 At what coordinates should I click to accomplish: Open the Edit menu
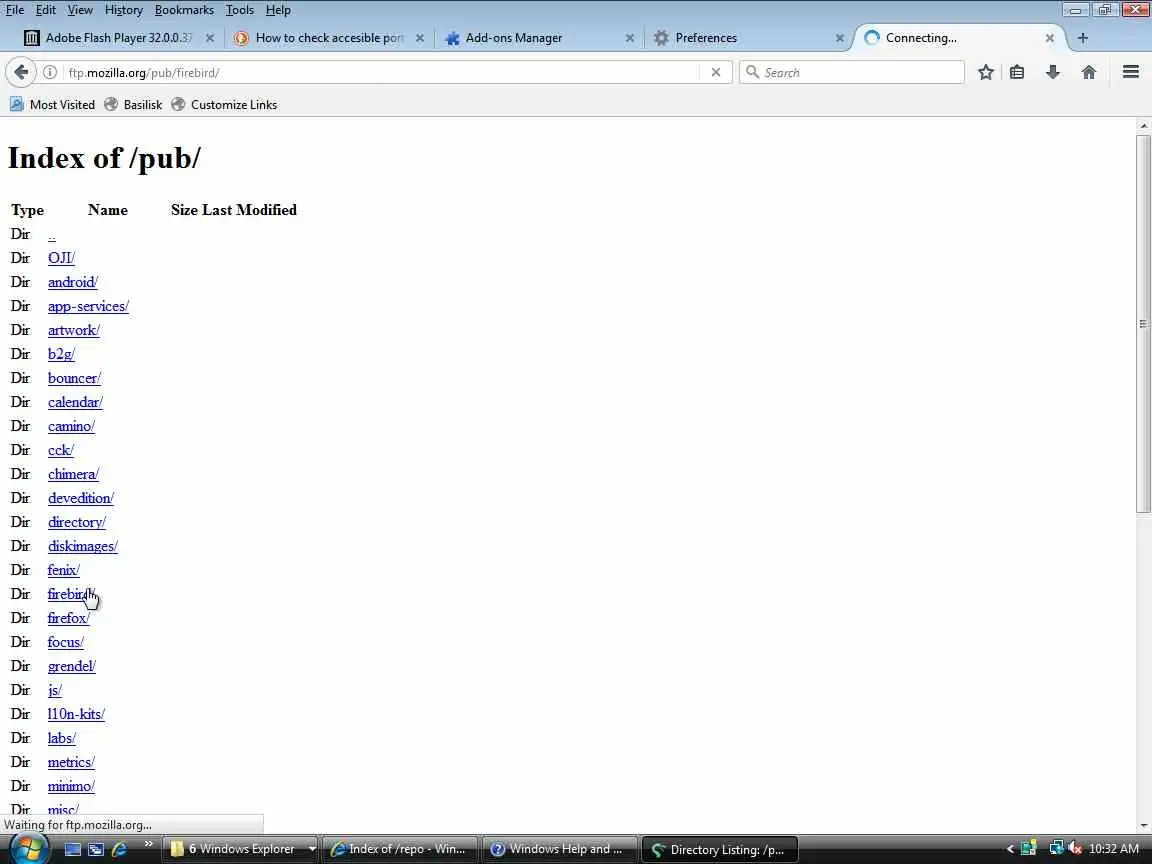coord(46,10)
